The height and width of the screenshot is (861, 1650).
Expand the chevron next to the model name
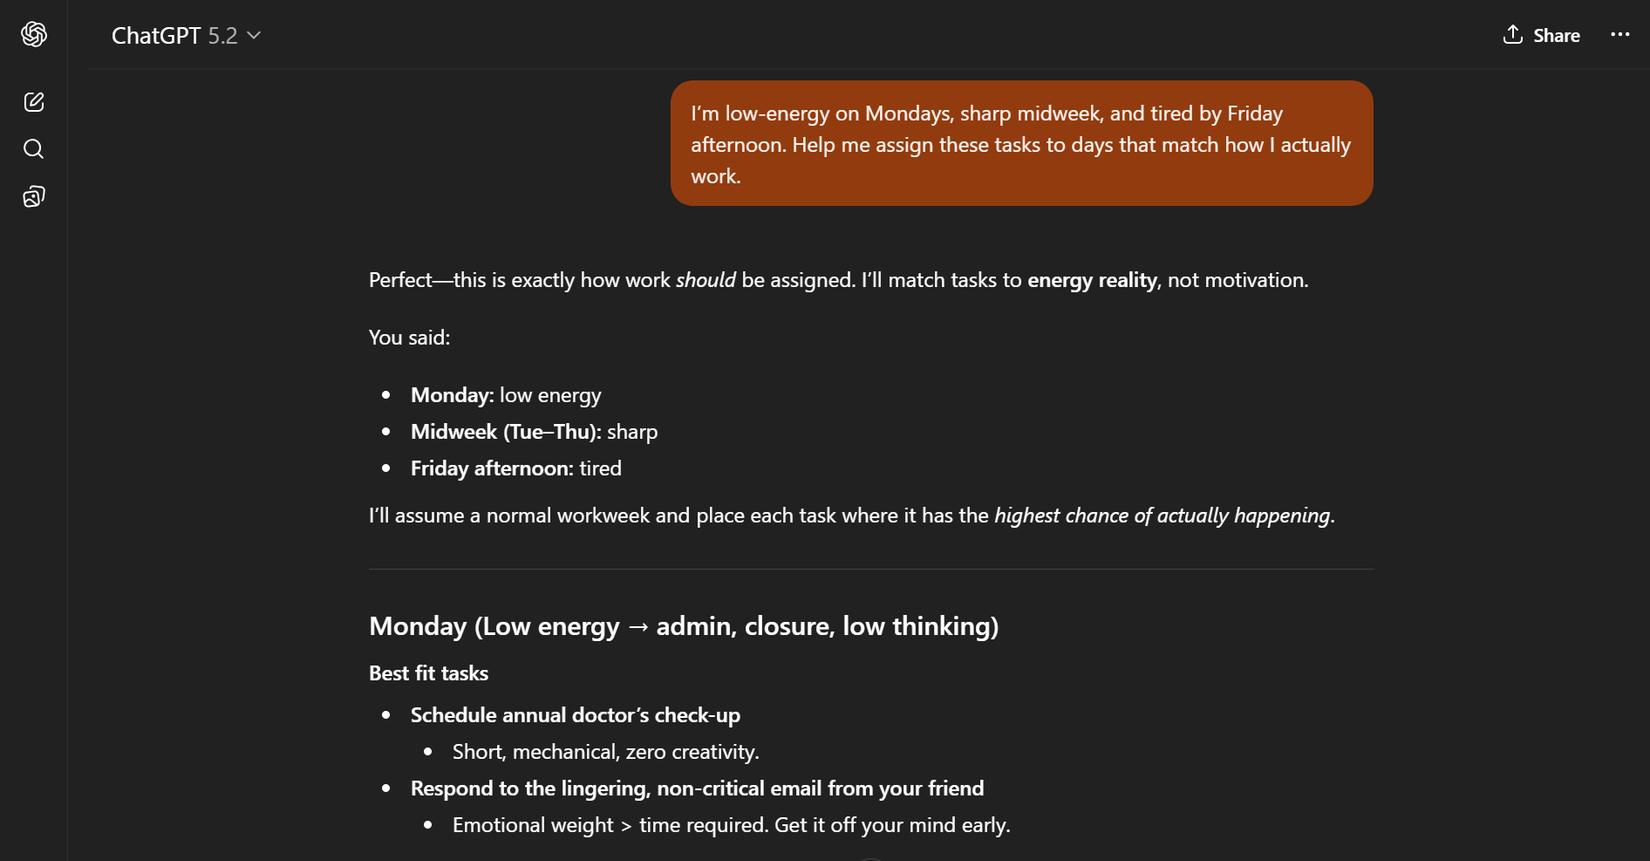point(253,35)
